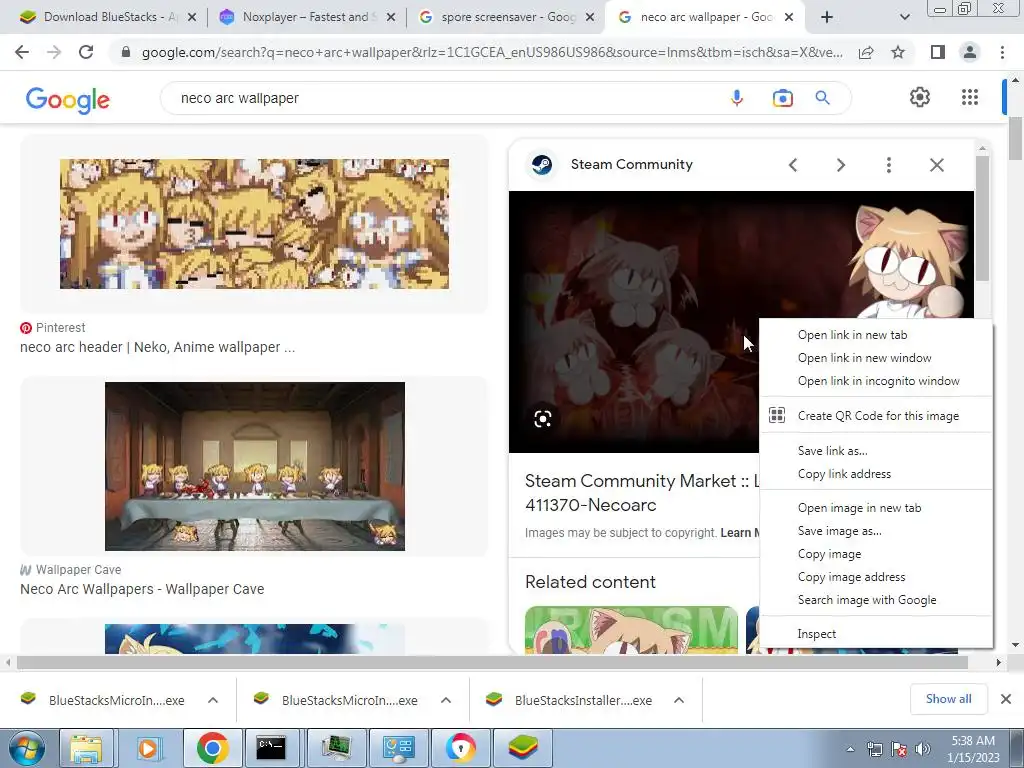
Task: Show previous image in preview panel
Action: (x=793, y=165)
